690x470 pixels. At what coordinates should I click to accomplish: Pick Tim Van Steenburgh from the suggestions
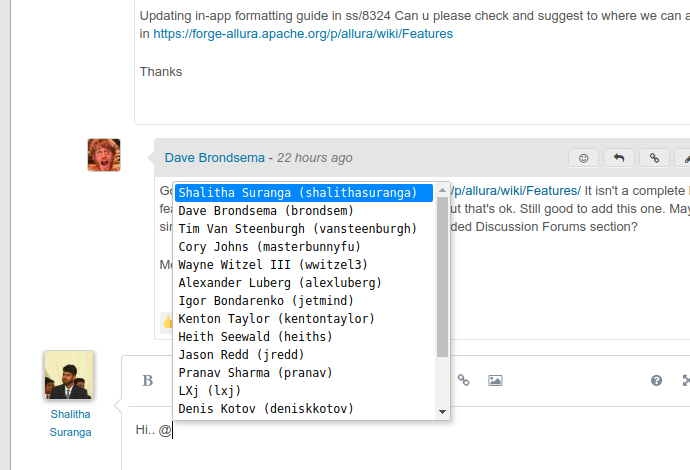click(297, 229)
